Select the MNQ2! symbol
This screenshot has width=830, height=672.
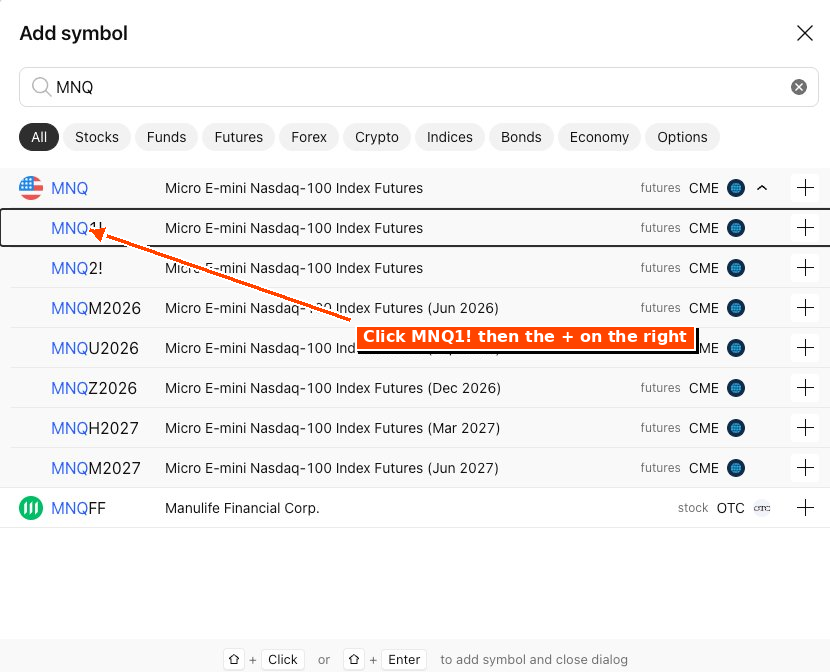coord(77,268)
